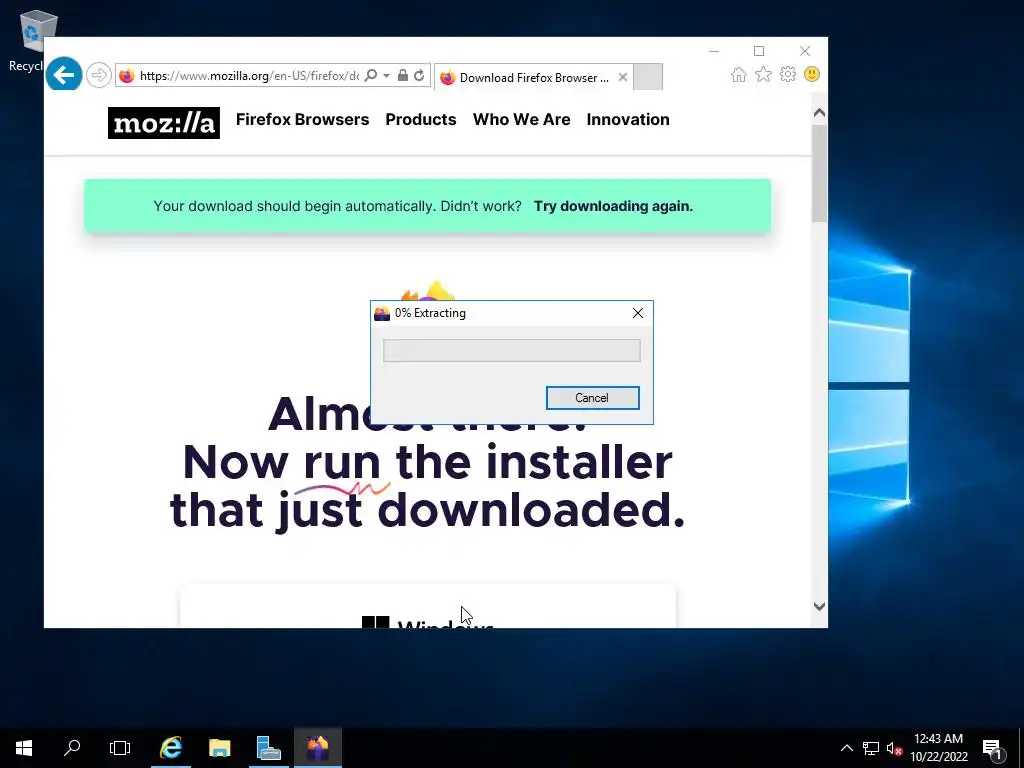
Task: Click the page scrollbar up arrow
Action: point(820,113)
